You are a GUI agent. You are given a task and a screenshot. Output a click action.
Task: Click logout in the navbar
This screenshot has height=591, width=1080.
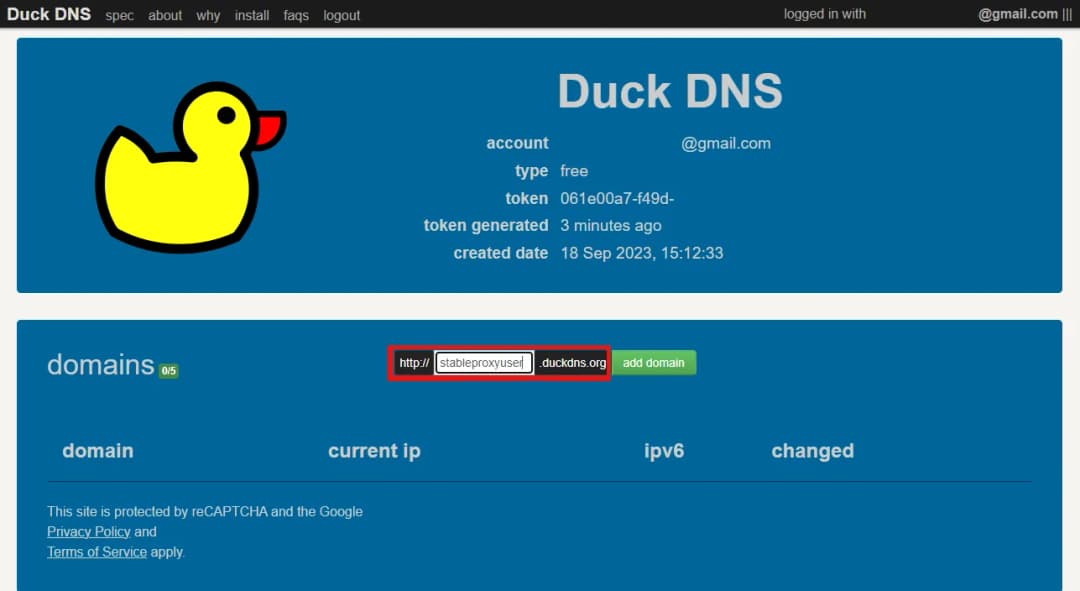point(341,15)
